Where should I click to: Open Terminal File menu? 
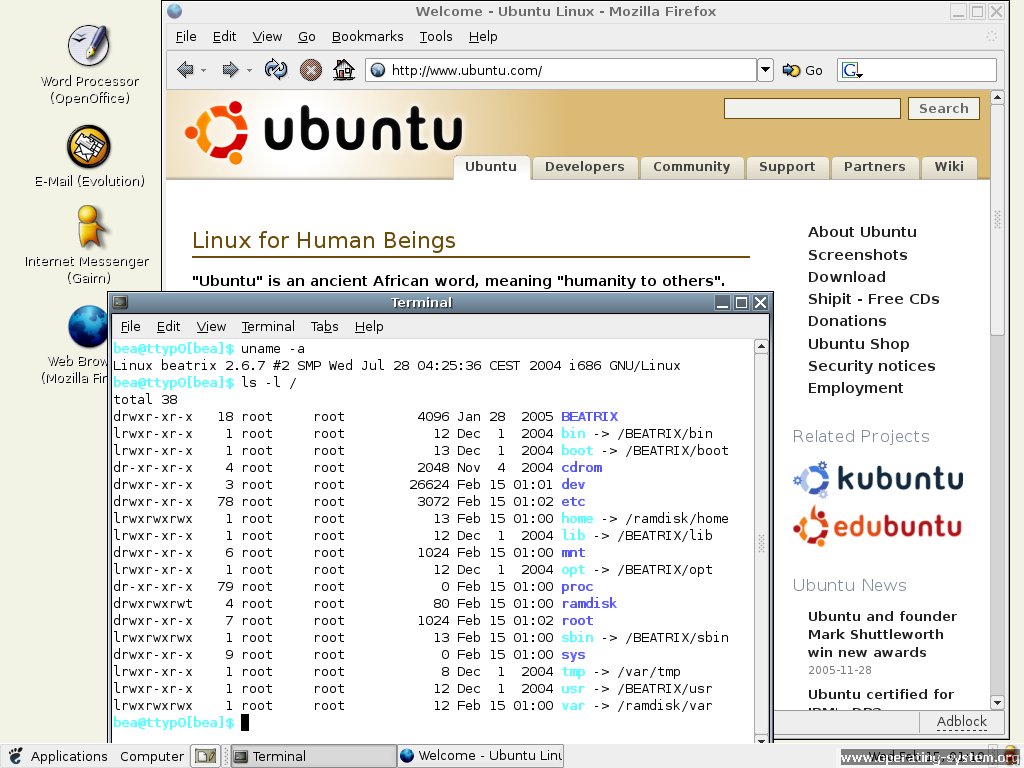coord(131,327)
